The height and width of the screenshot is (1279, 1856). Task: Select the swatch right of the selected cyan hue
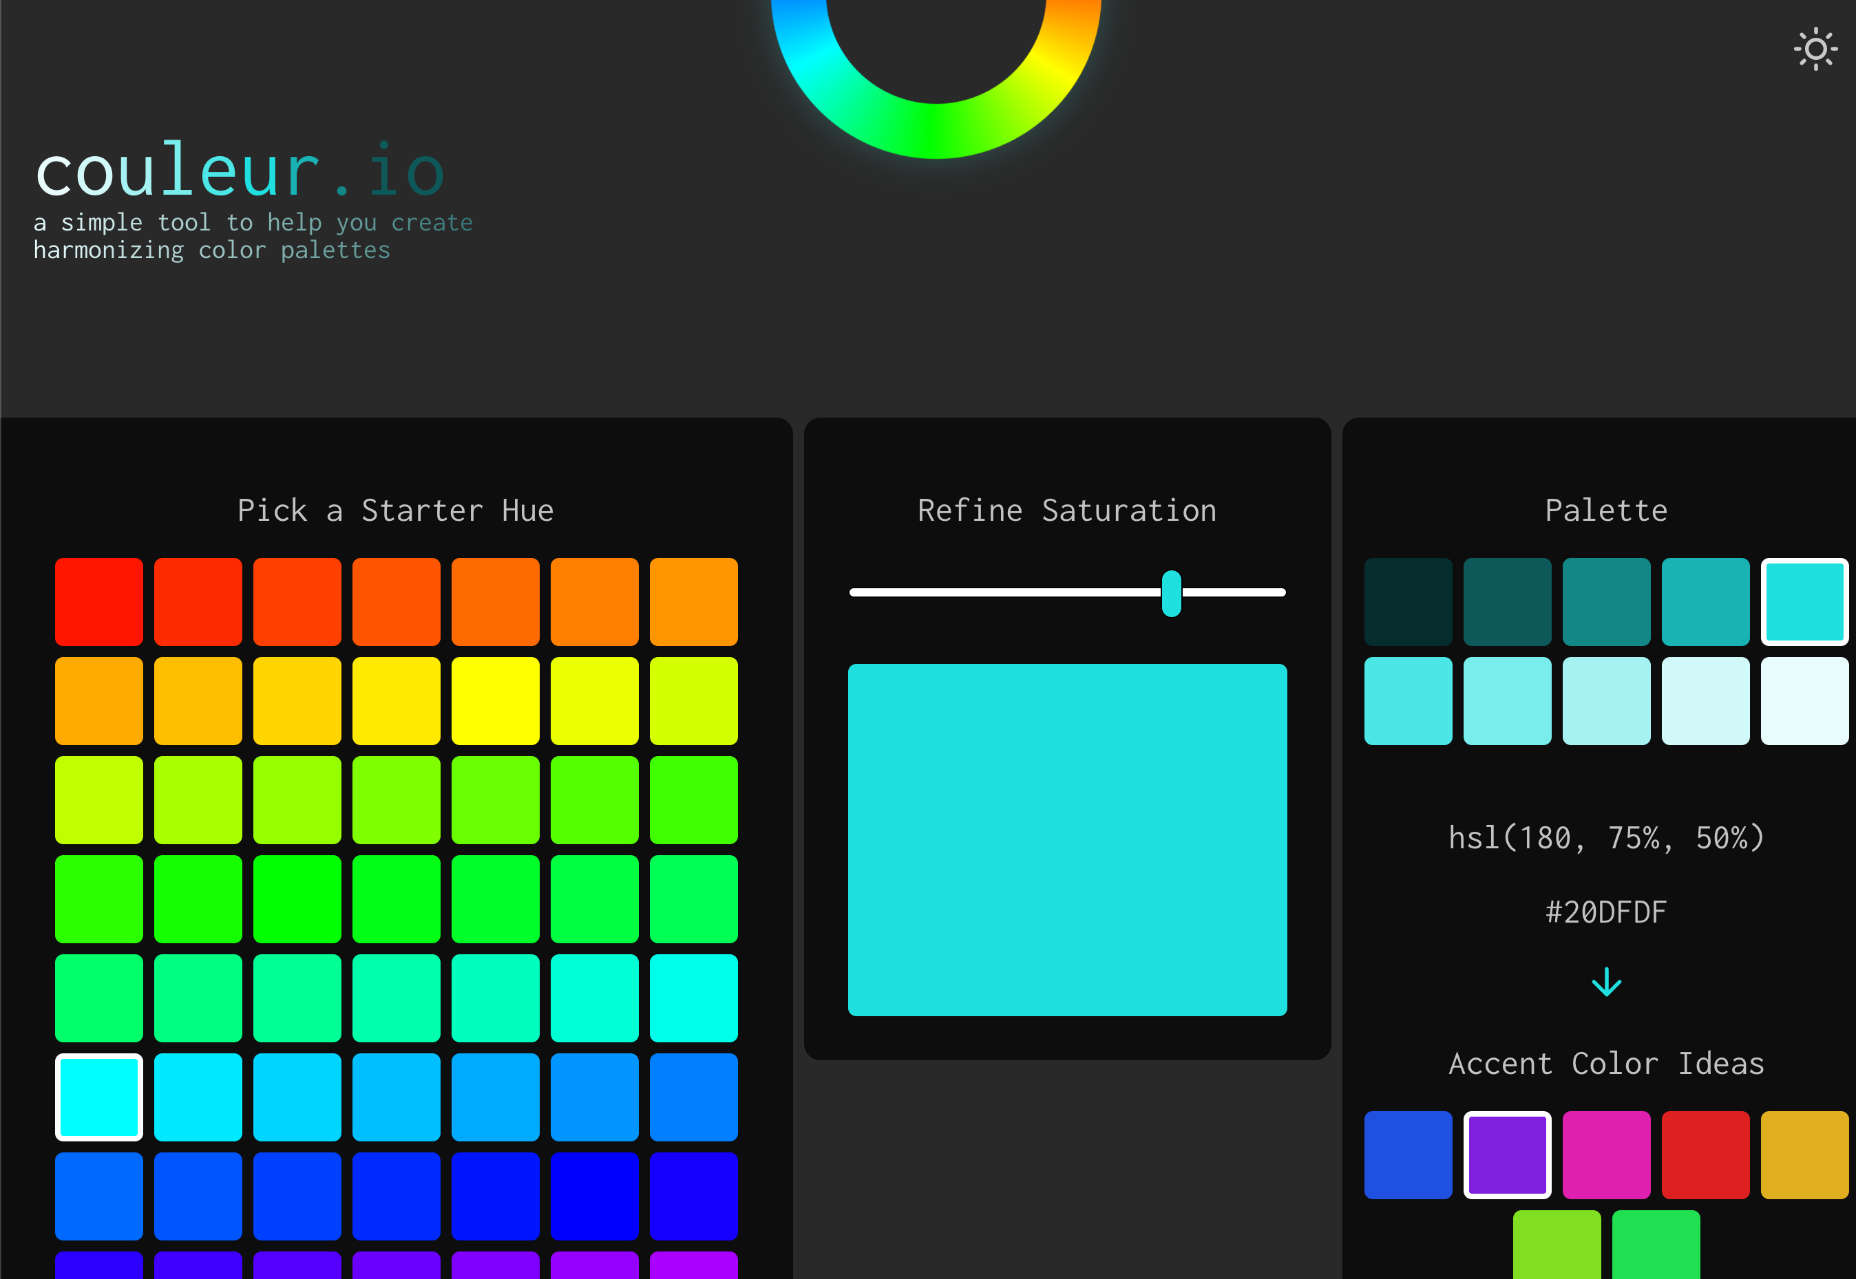(198, 1097)
